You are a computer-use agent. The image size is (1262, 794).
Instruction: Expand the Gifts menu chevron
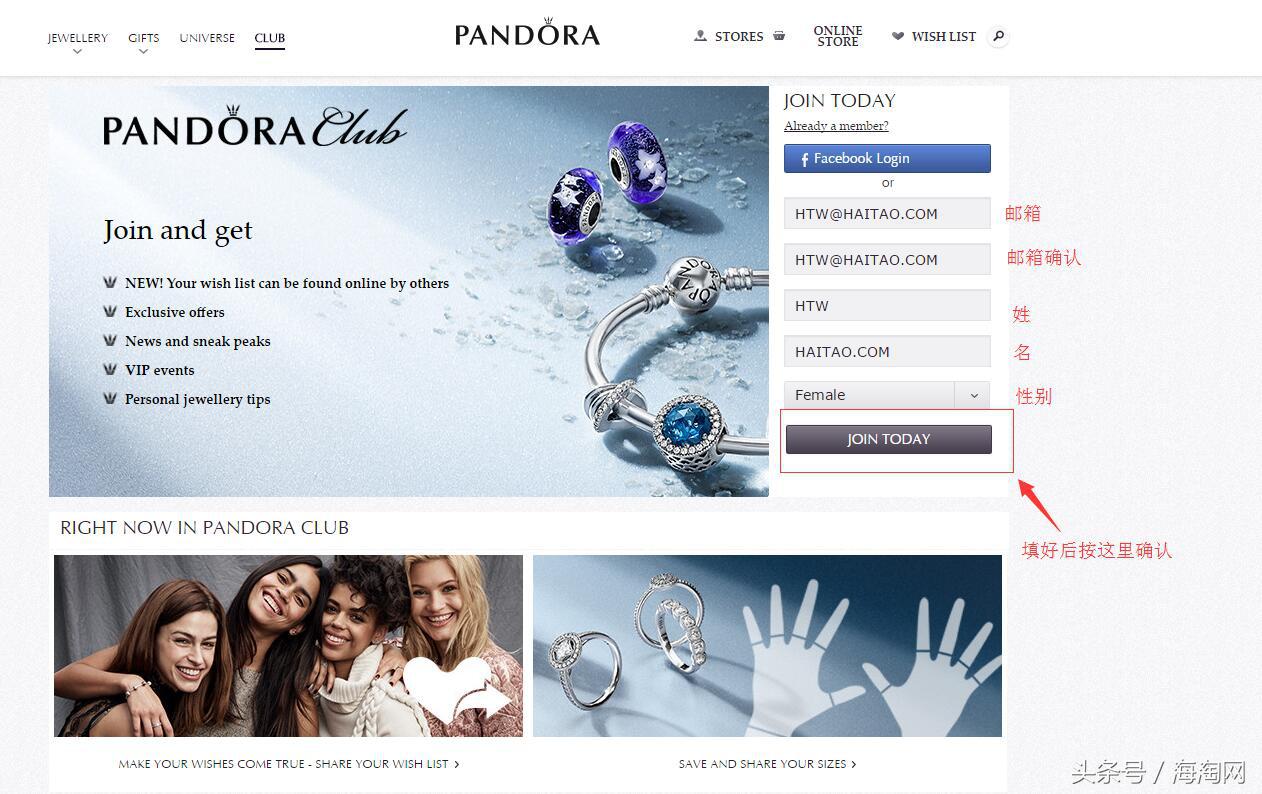143,51
